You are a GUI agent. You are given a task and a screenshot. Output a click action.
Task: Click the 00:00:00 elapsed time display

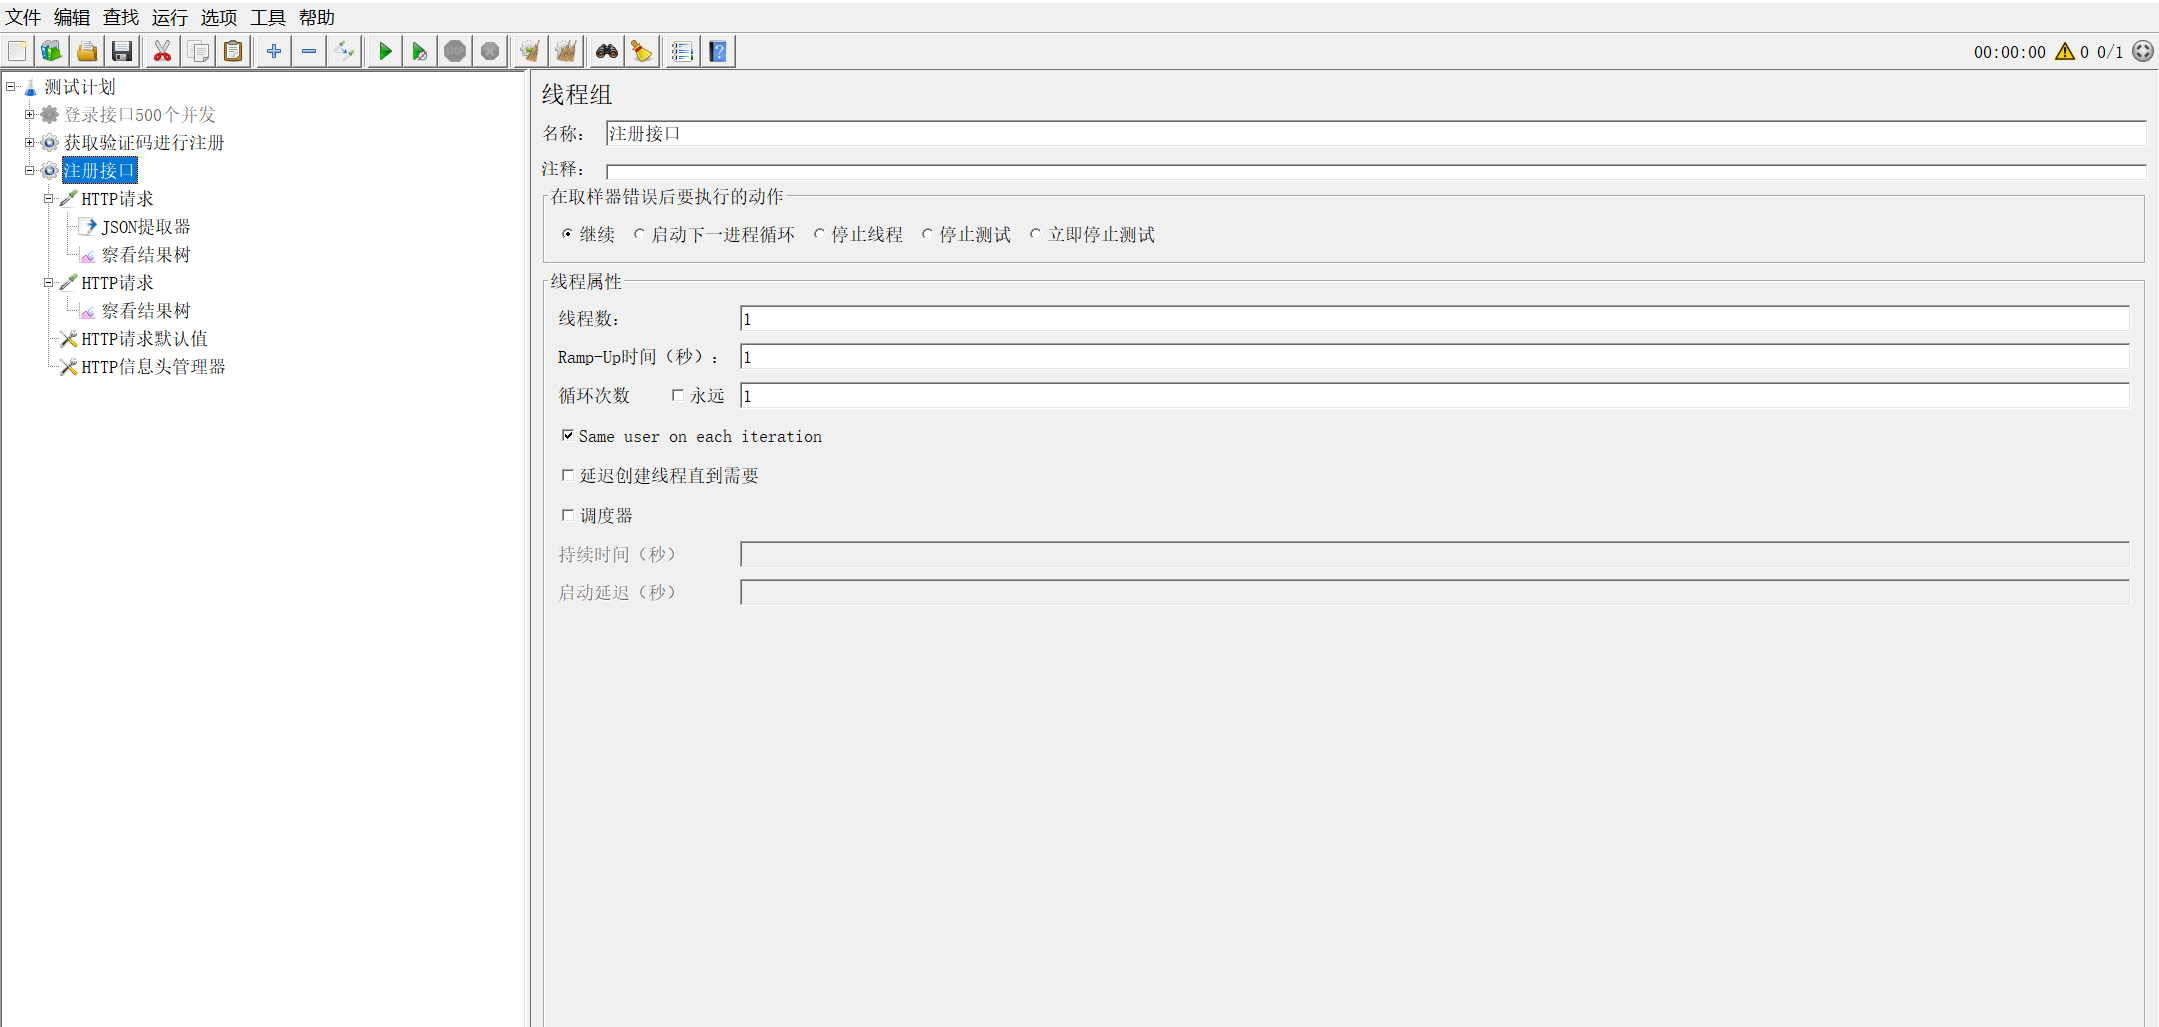coord(2009,52)
